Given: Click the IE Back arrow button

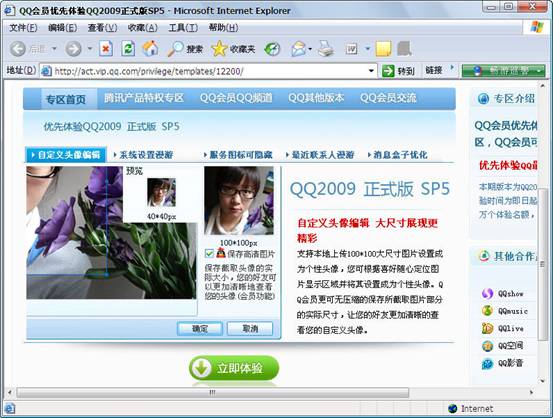Looking at the screenshot, I should (18, 49).
